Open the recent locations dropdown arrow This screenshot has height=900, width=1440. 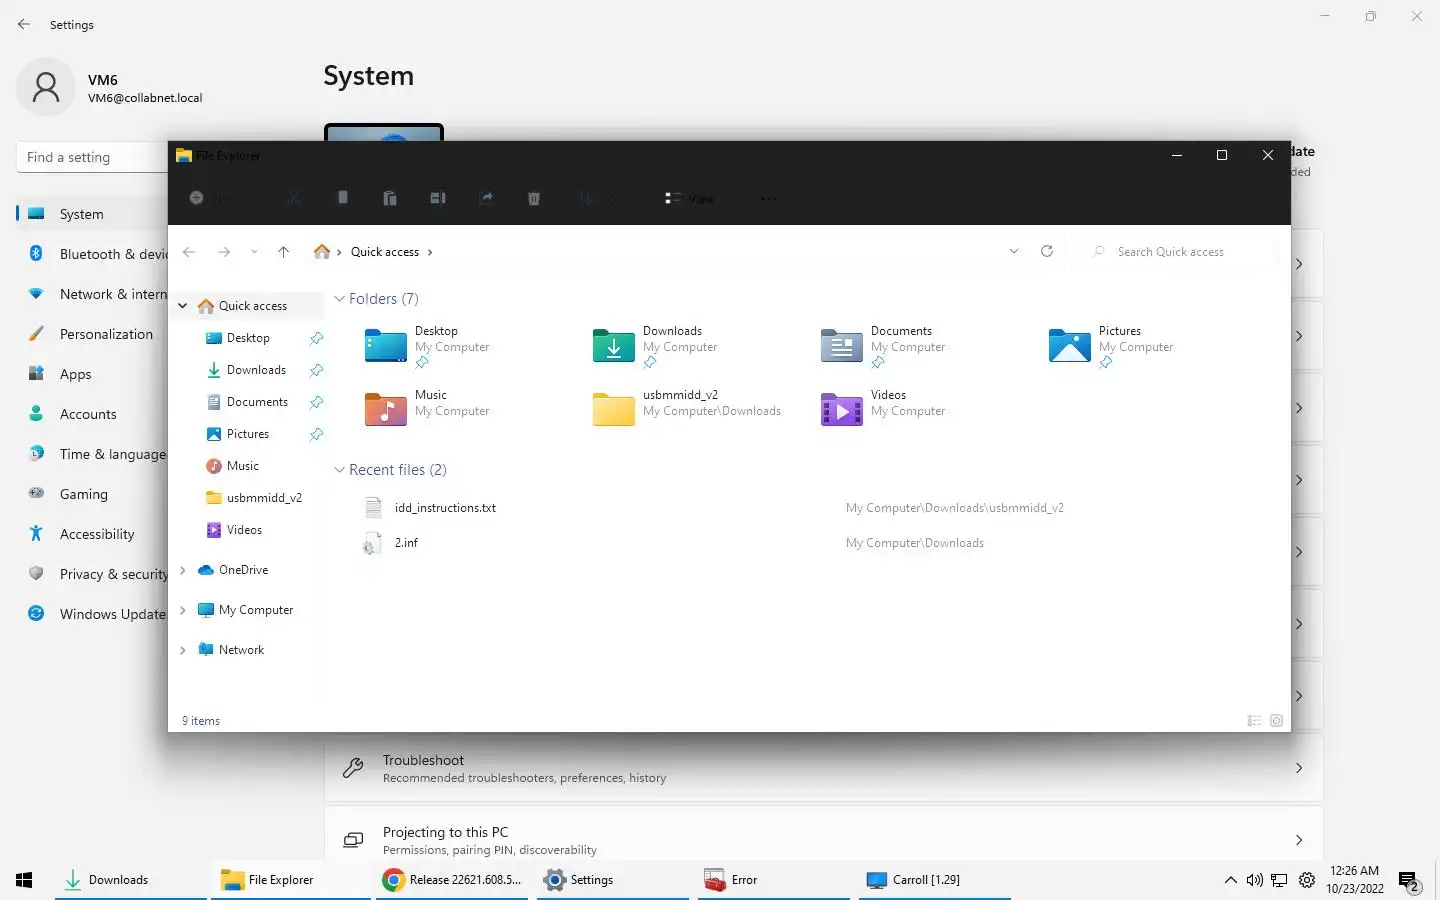click(x=254, y=252)
